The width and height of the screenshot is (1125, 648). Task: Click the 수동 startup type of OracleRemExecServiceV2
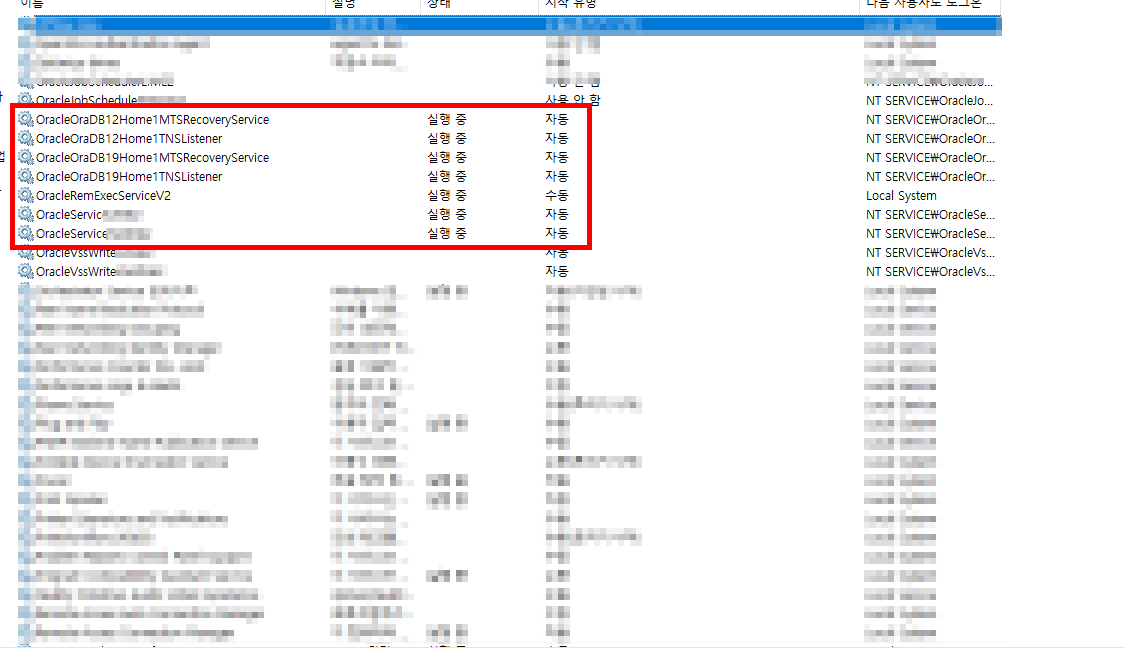pos(557,195)
